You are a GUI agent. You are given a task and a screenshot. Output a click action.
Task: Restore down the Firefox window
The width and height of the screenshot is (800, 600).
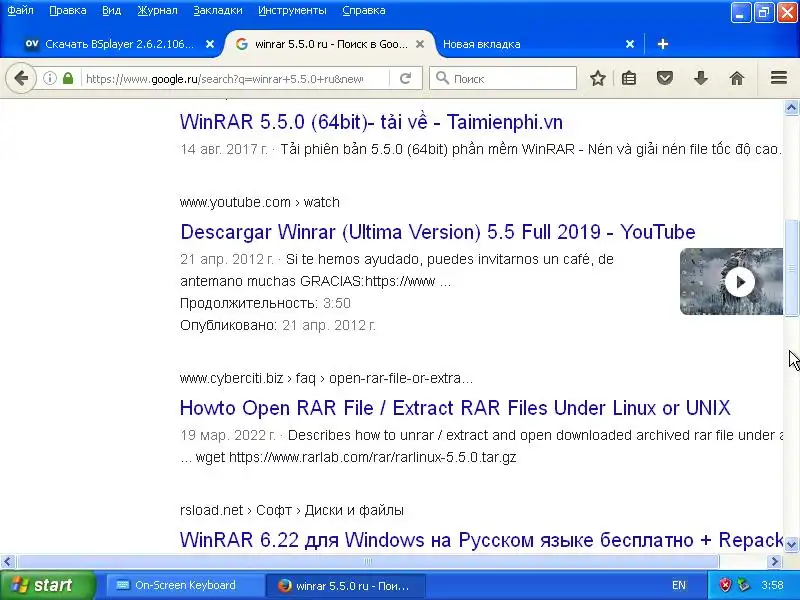click(763, 12)
